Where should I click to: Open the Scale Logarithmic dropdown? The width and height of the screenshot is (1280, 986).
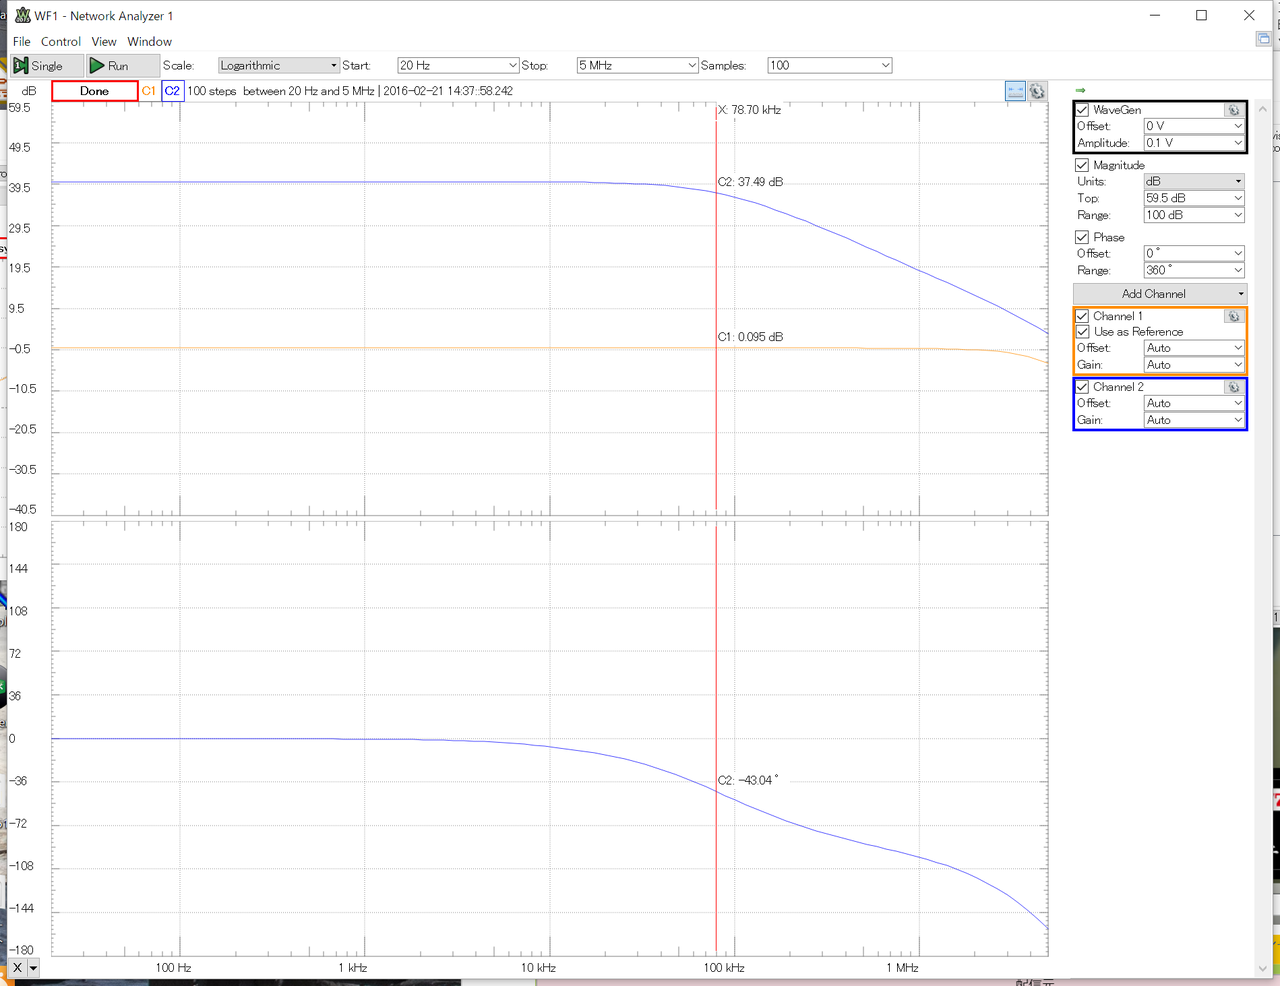(x=278, y=66)
